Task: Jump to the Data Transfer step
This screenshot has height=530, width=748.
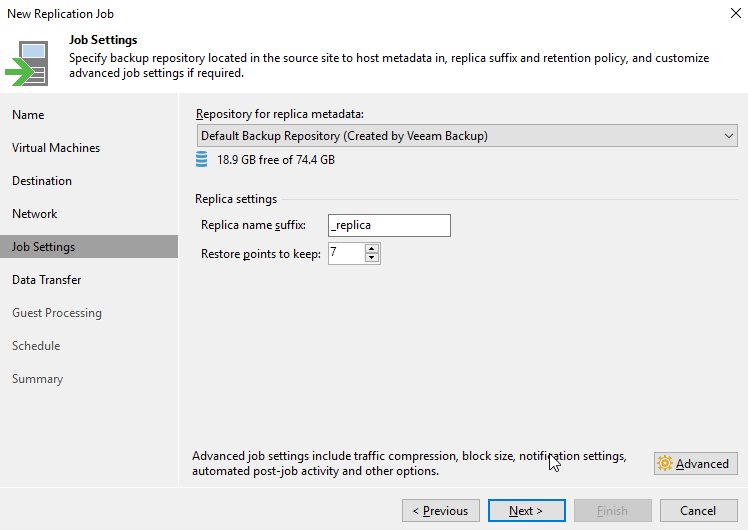Action: pyautogui.click(x=47, y=280)
